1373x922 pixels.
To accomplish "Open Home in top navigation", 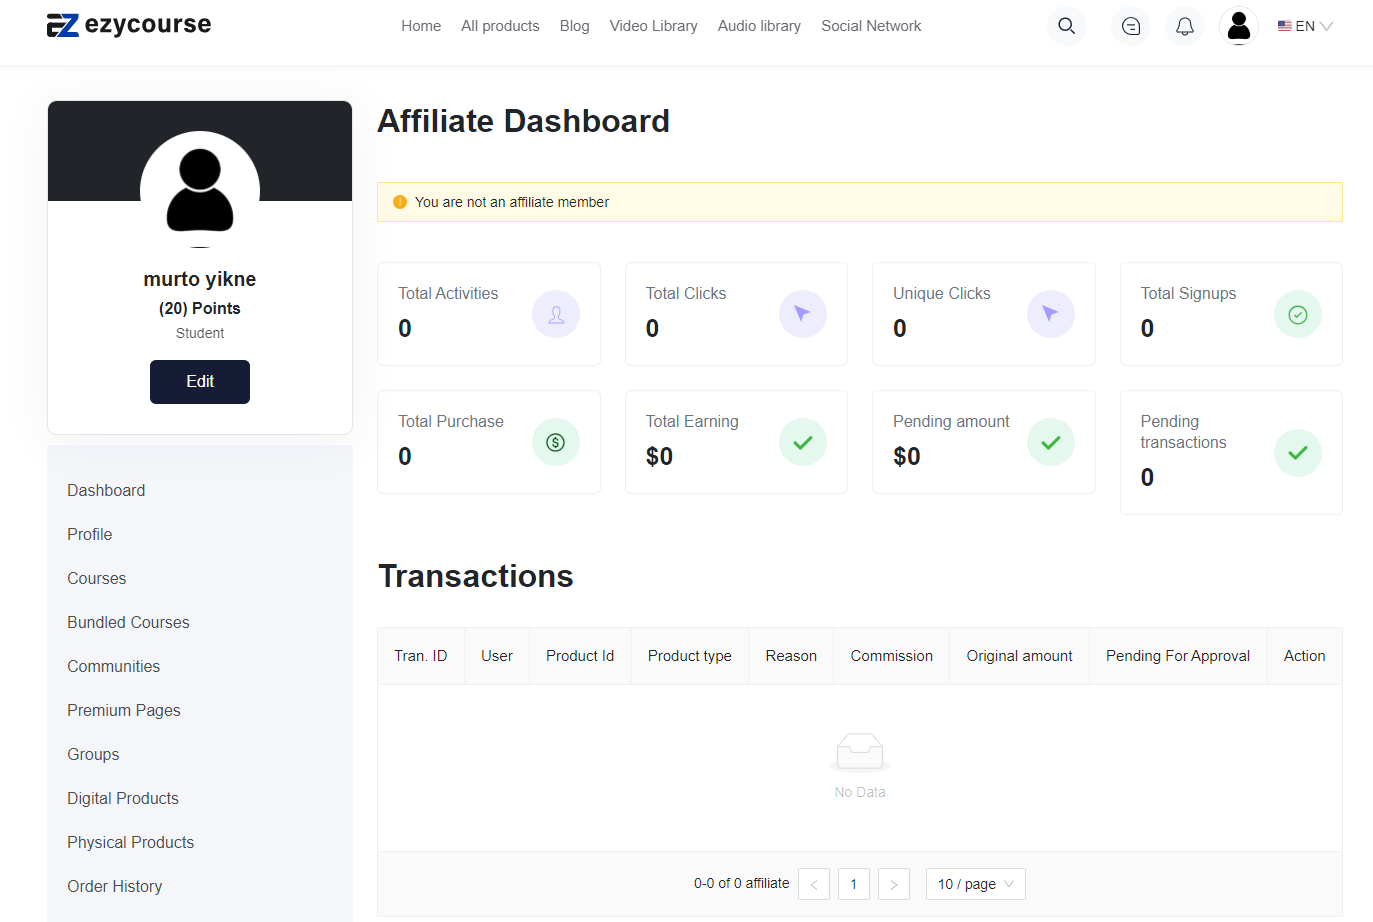I will point(421,26).
